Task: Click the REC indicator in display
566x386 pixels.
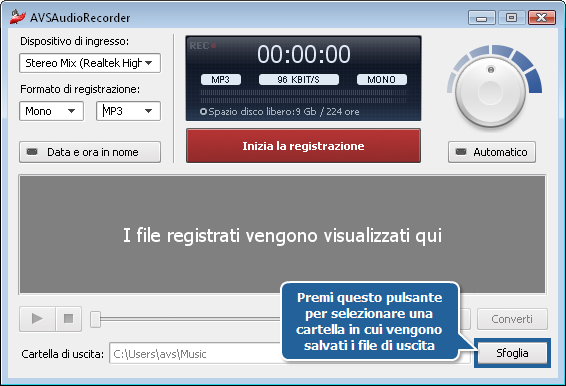Action: (x=203, y=46)
